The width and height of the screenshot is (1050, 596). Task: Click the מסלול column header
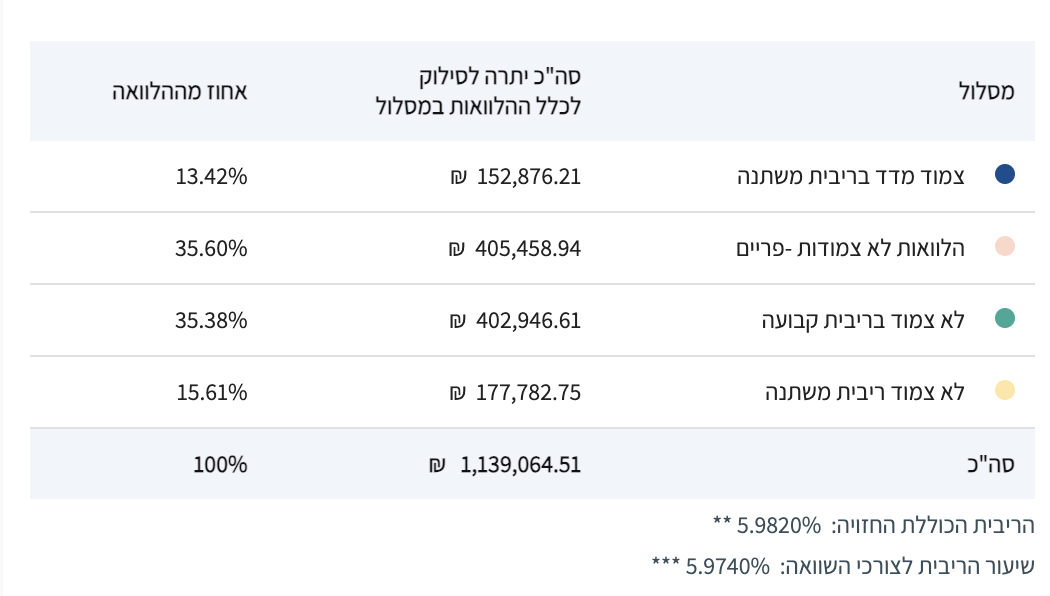pos(986,91)
